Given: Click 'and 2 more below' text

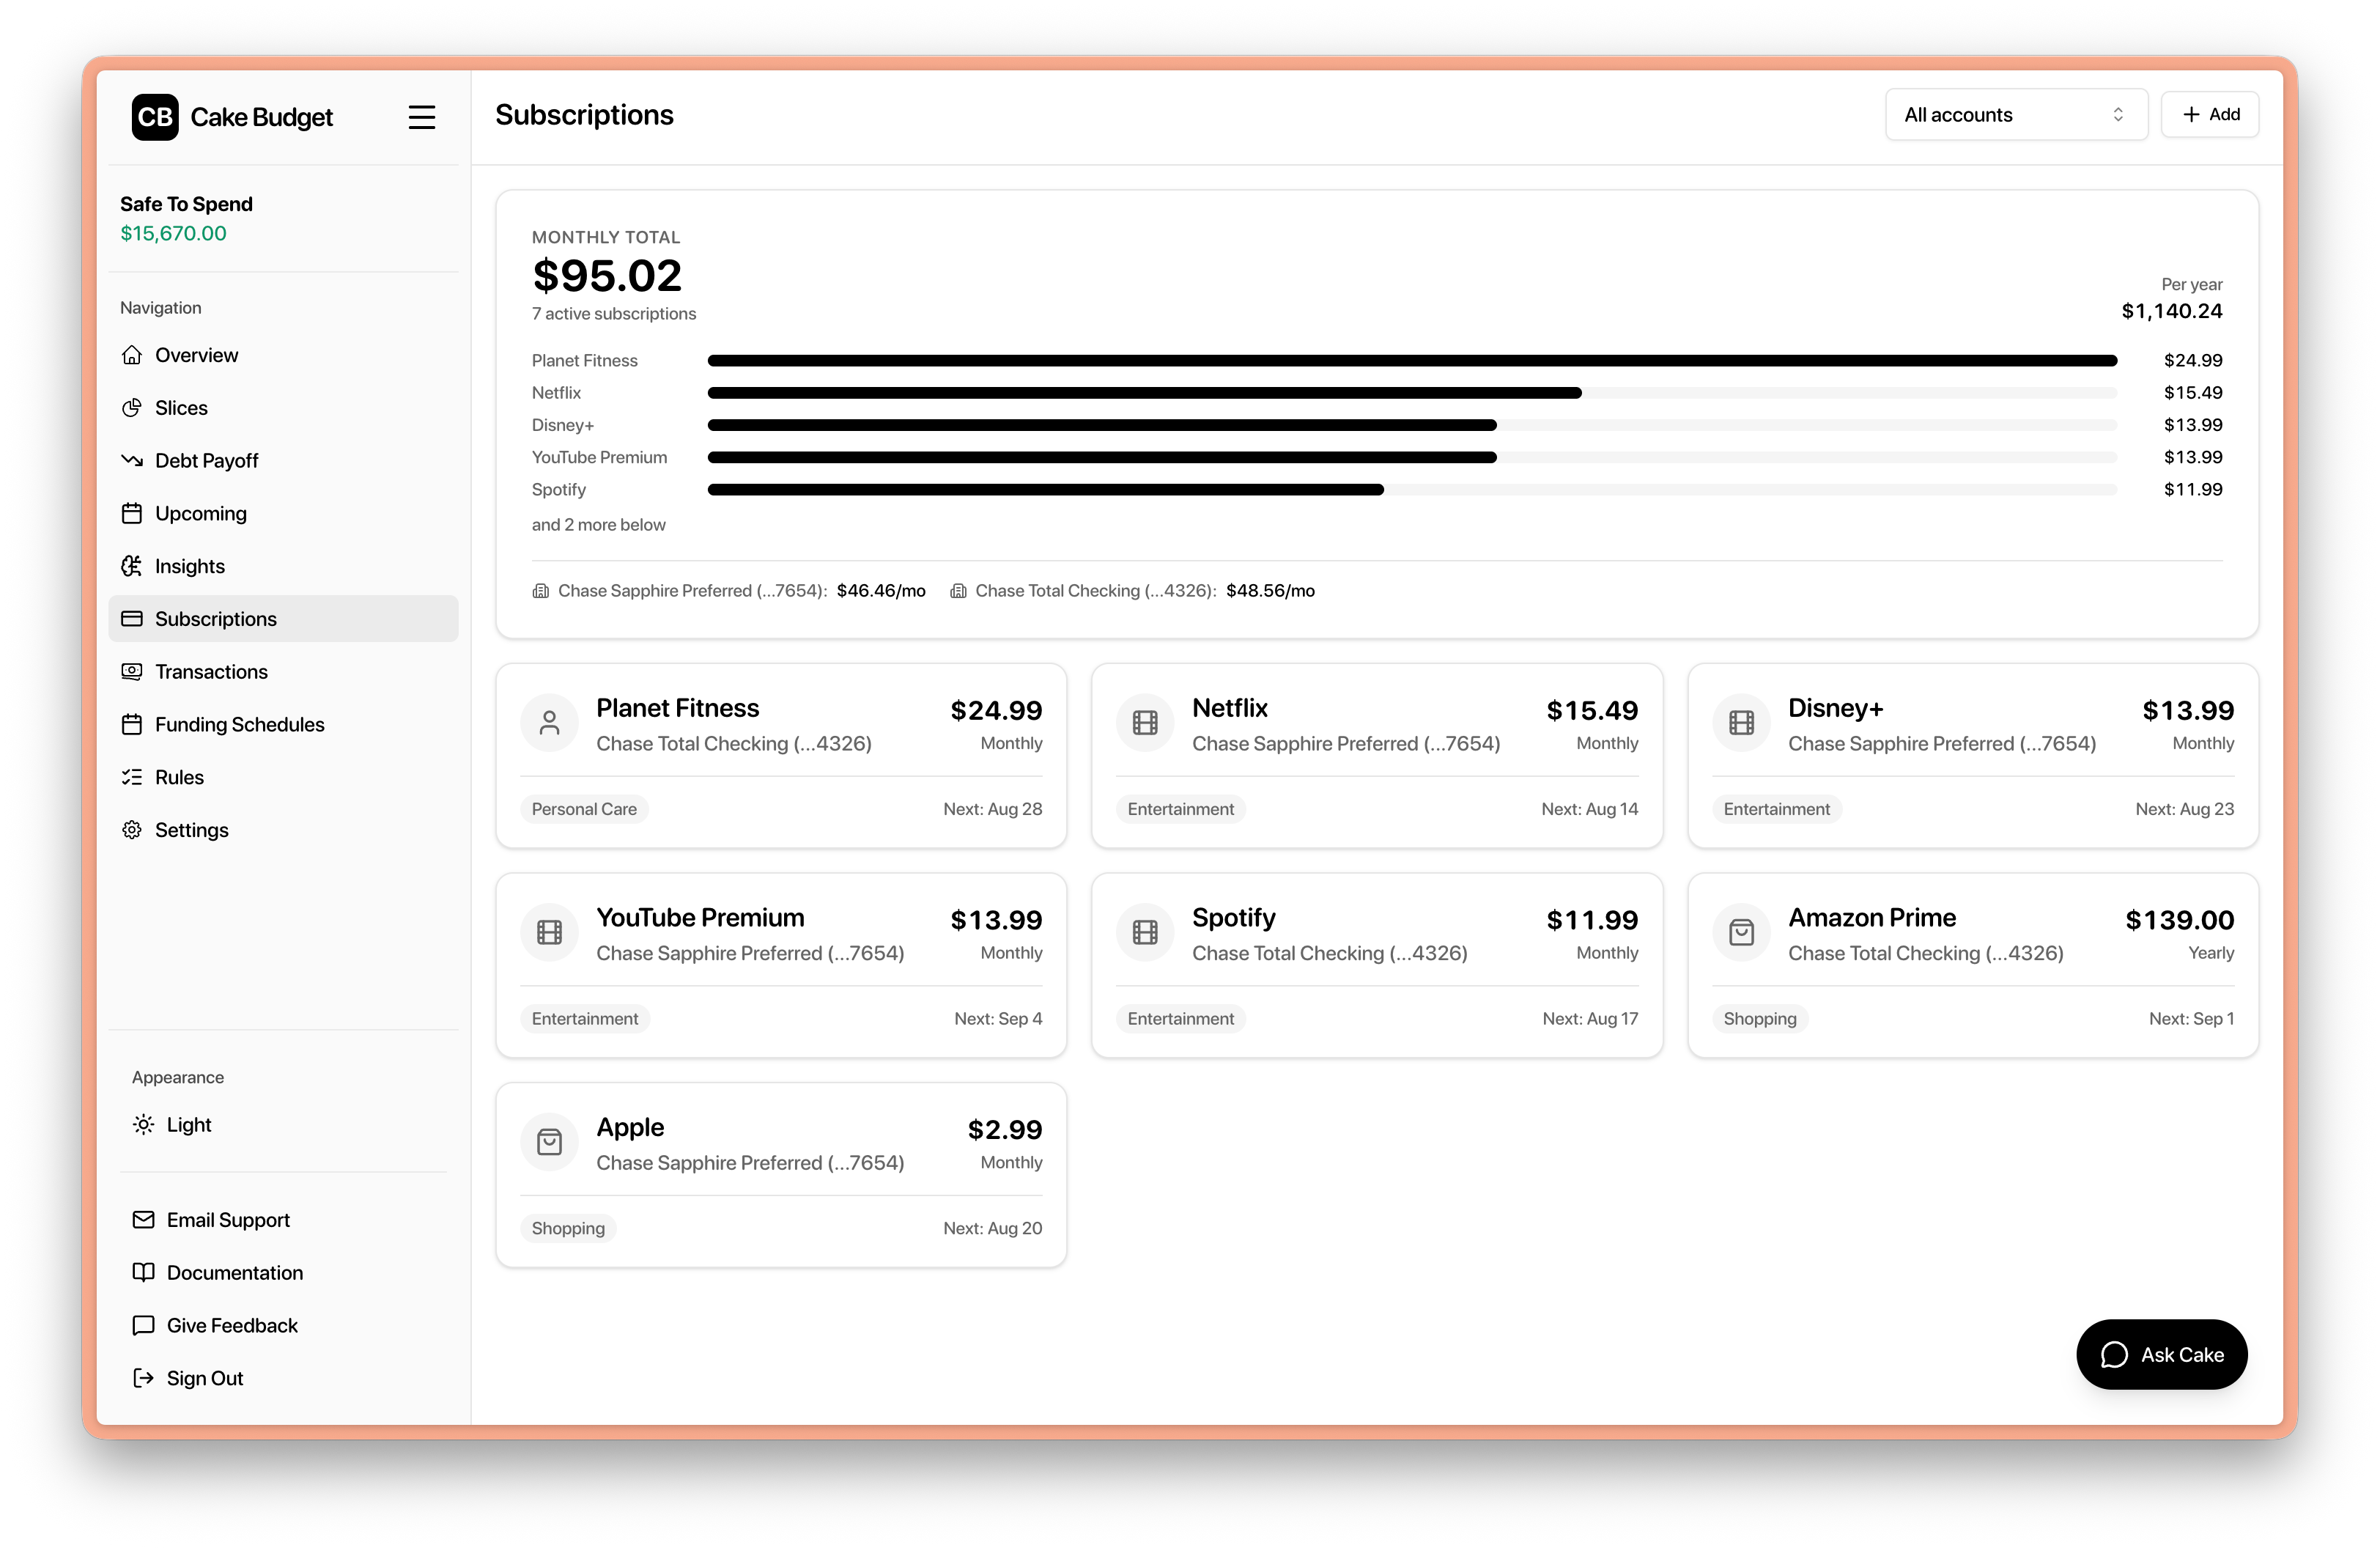Looking at the screenshot, I should point(598,525).
